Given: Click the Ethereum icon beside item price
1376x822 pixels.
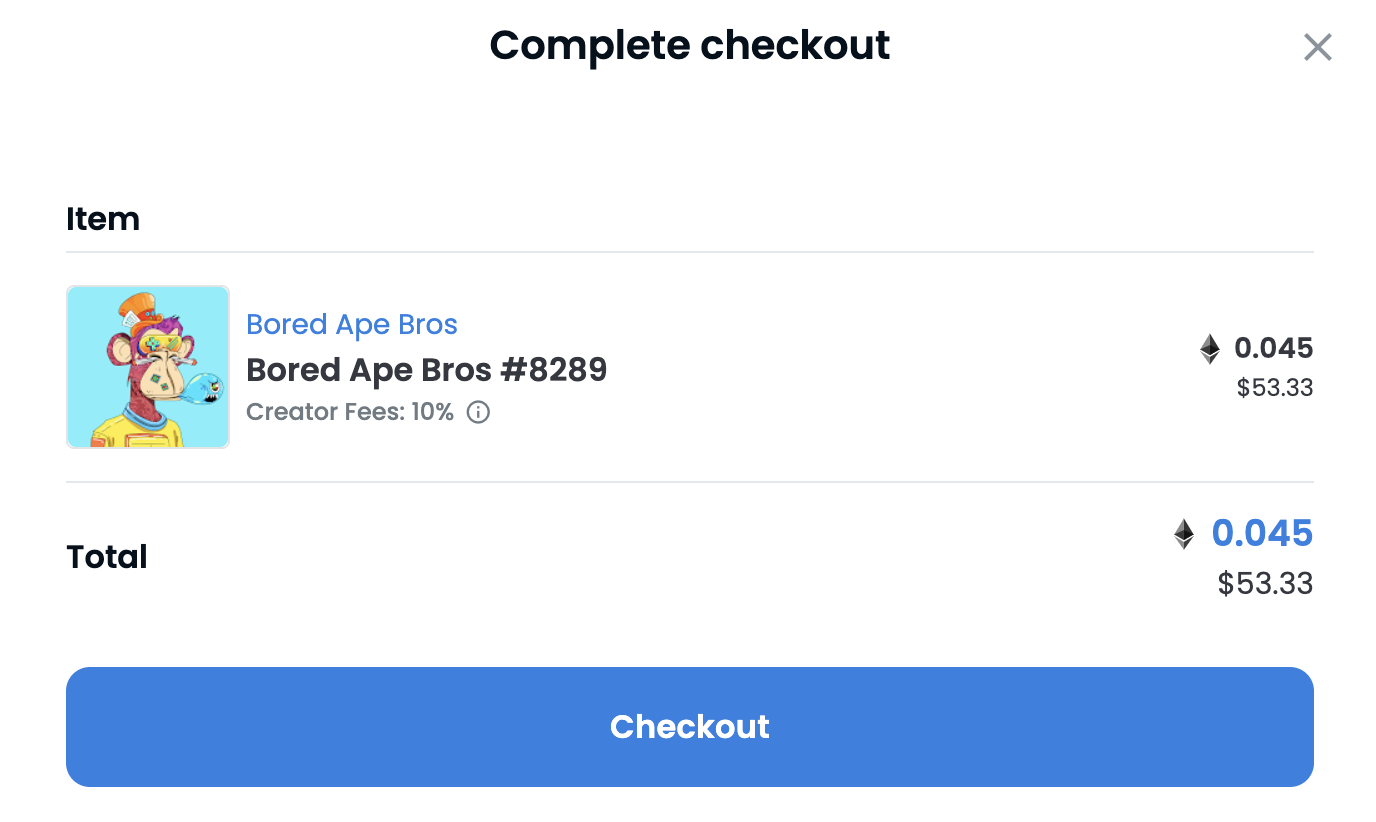Looking at the screenshot, I should click(1210, 348).
